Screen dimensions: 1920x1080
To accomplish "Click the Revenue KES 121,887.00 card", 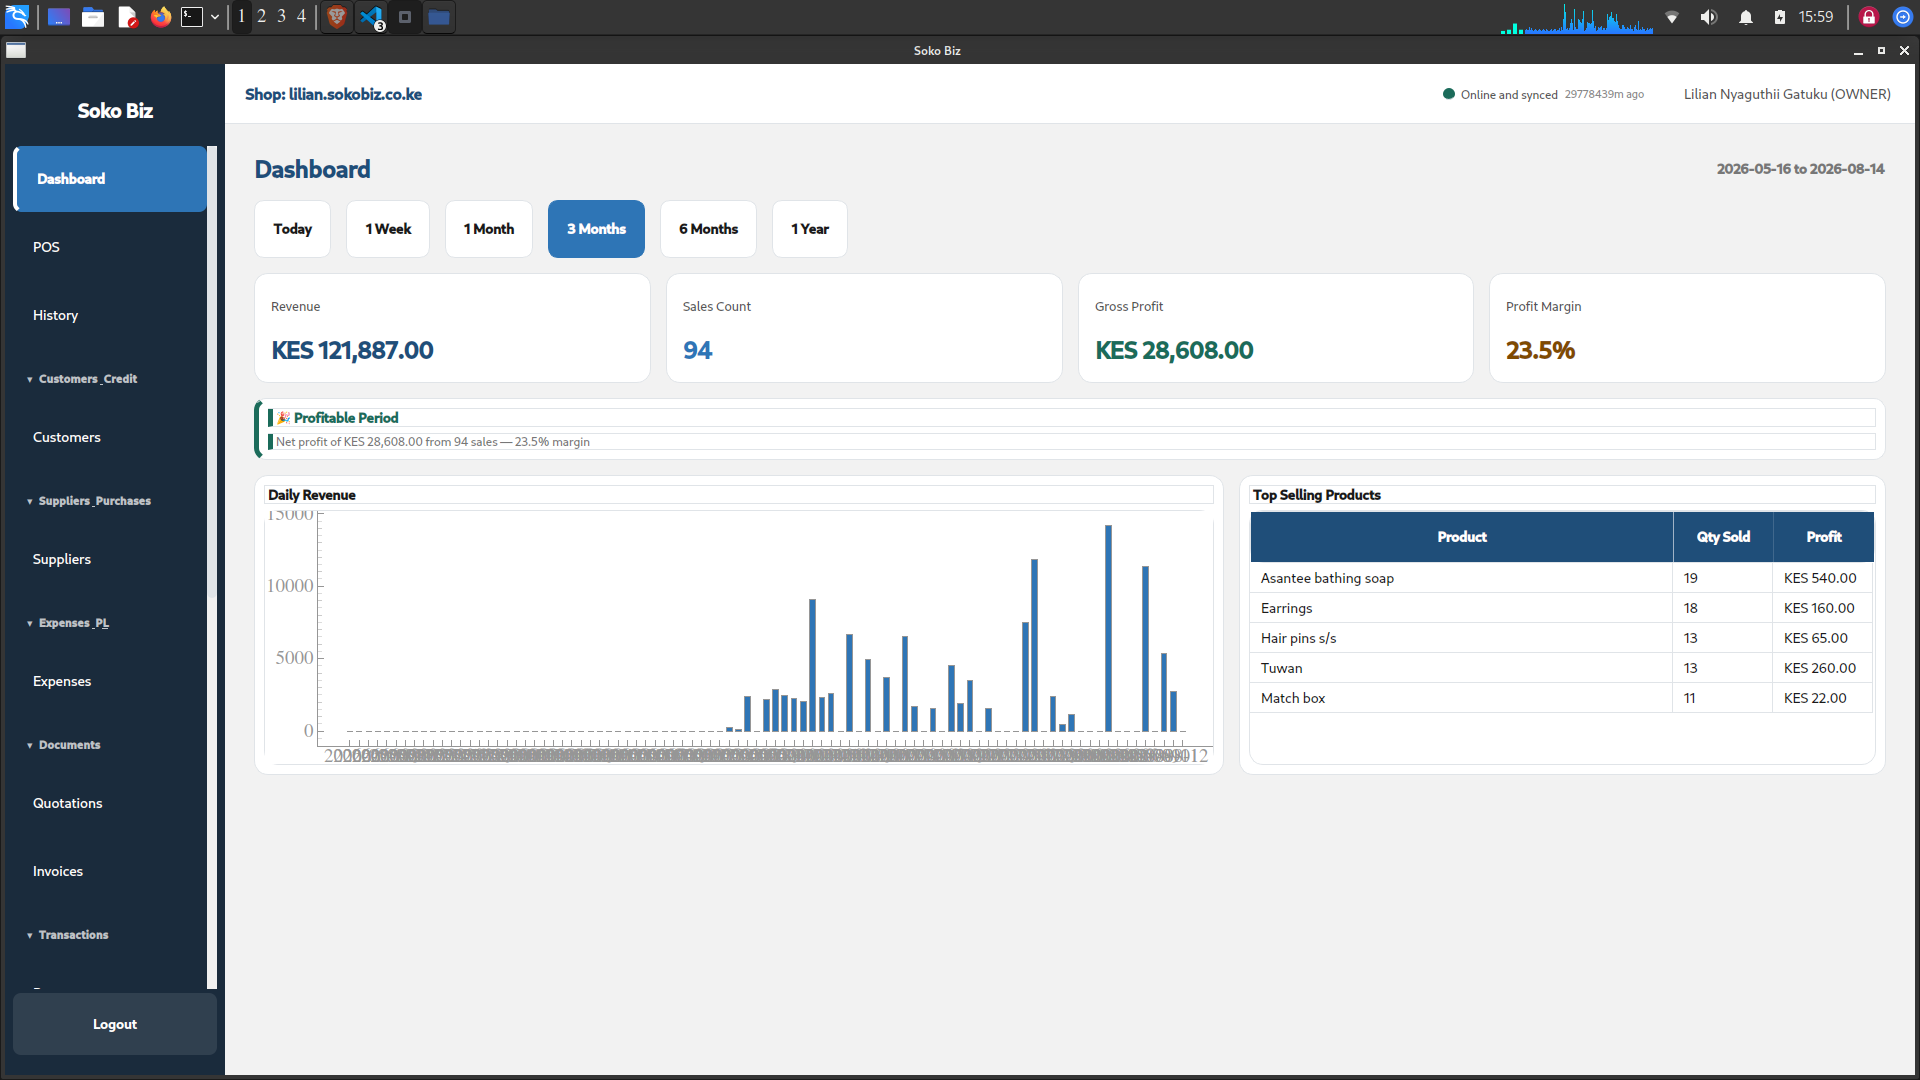I will pyautogui.click(x=452, y=328).
